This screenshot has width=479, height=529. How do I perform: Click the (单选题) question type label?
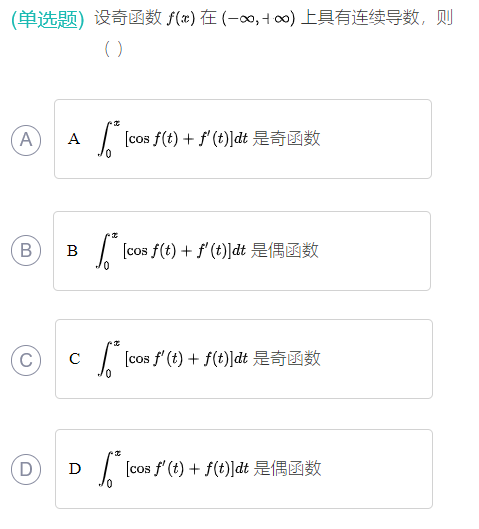pyautogui.click(x=48, y=20)
